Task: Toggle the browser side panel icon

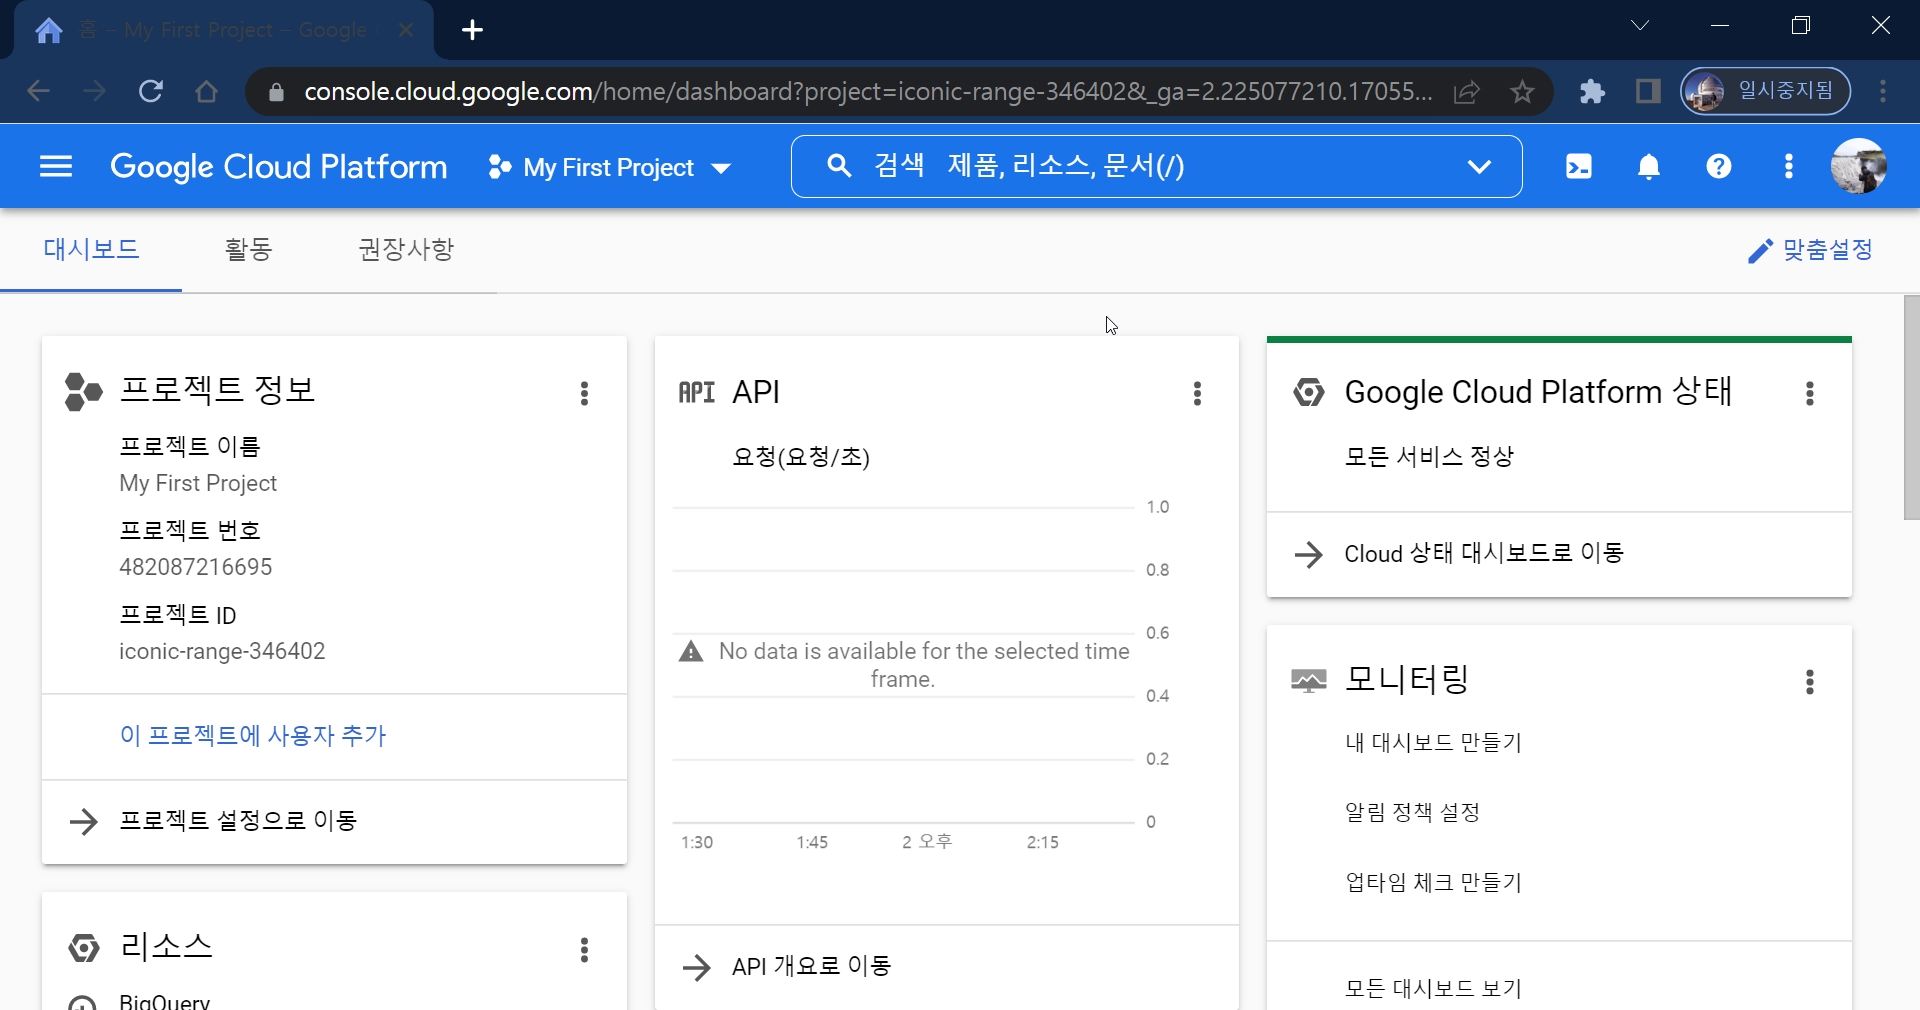Action: [x=1648, y=92]
